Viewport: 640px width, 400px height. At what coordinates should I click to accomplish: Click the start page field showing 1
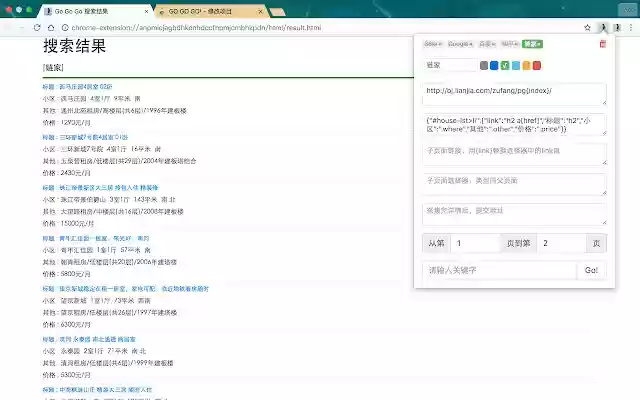pos(476,243)
